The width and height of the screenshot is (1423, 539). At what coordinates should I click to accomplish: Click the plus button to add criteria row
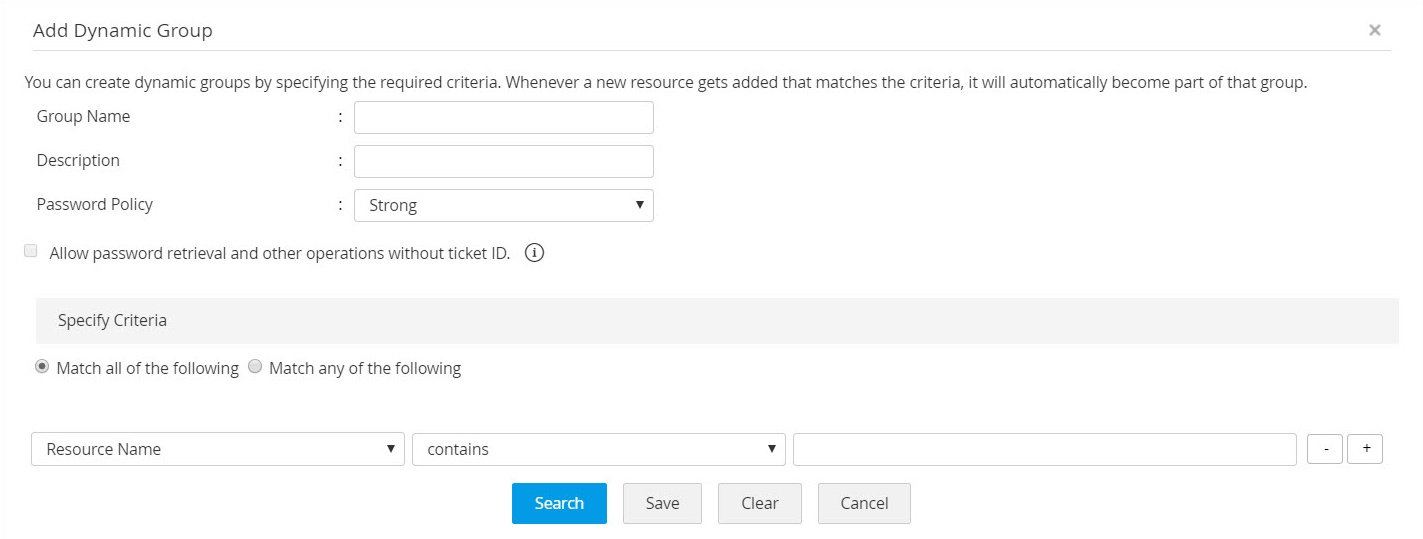[1365, 449]
